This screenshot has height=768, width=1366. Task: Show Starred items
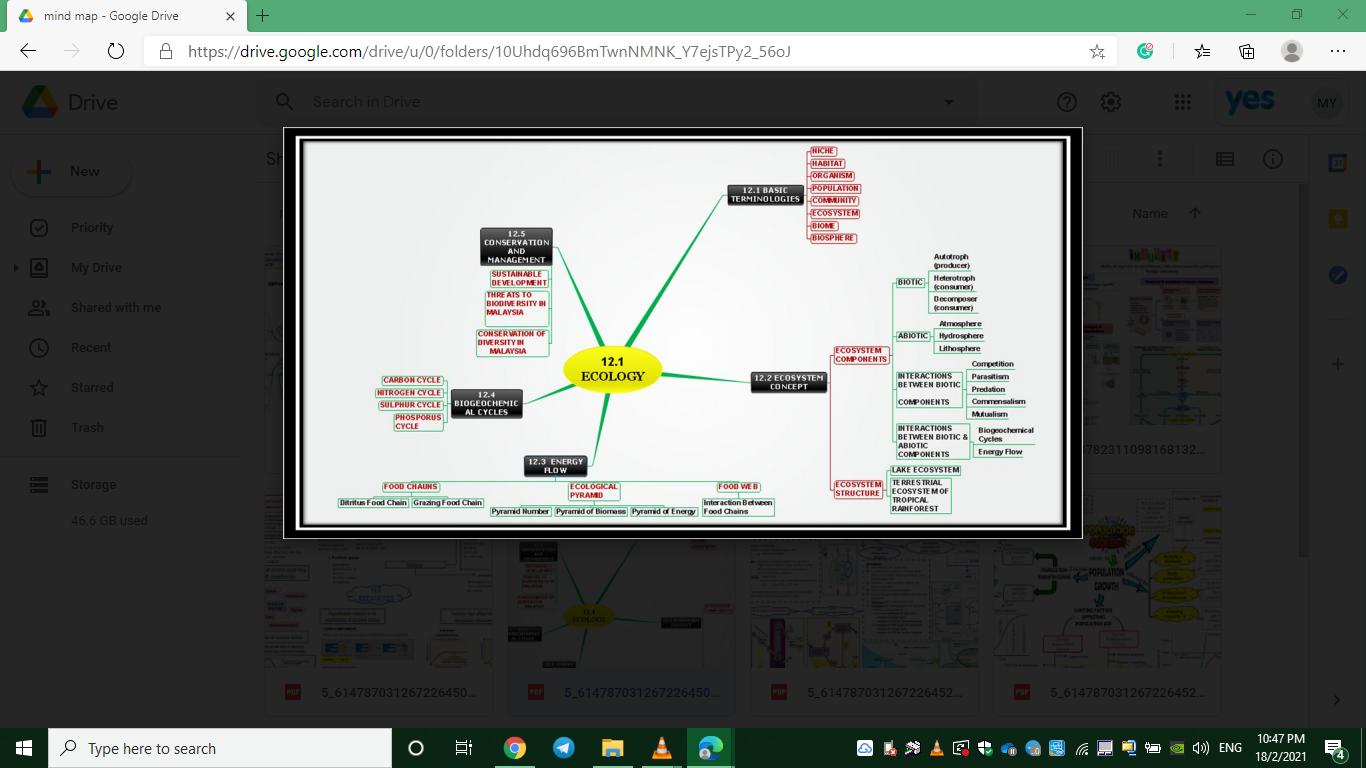[x=92, y=388]
